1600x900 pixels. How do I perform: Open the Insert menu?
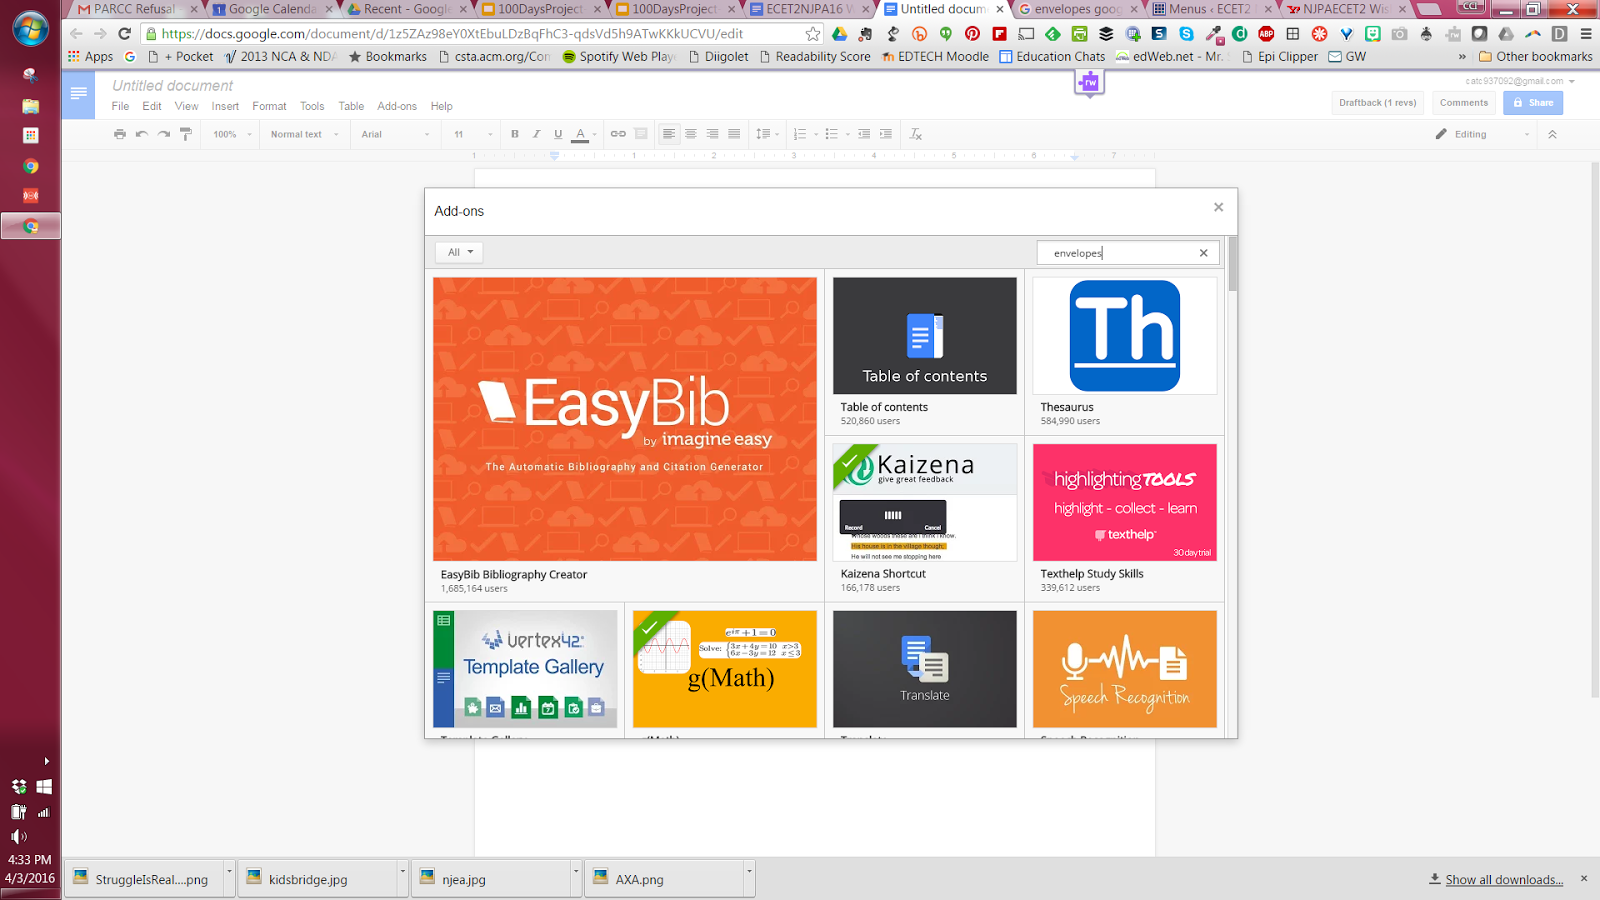pos(225,106)
